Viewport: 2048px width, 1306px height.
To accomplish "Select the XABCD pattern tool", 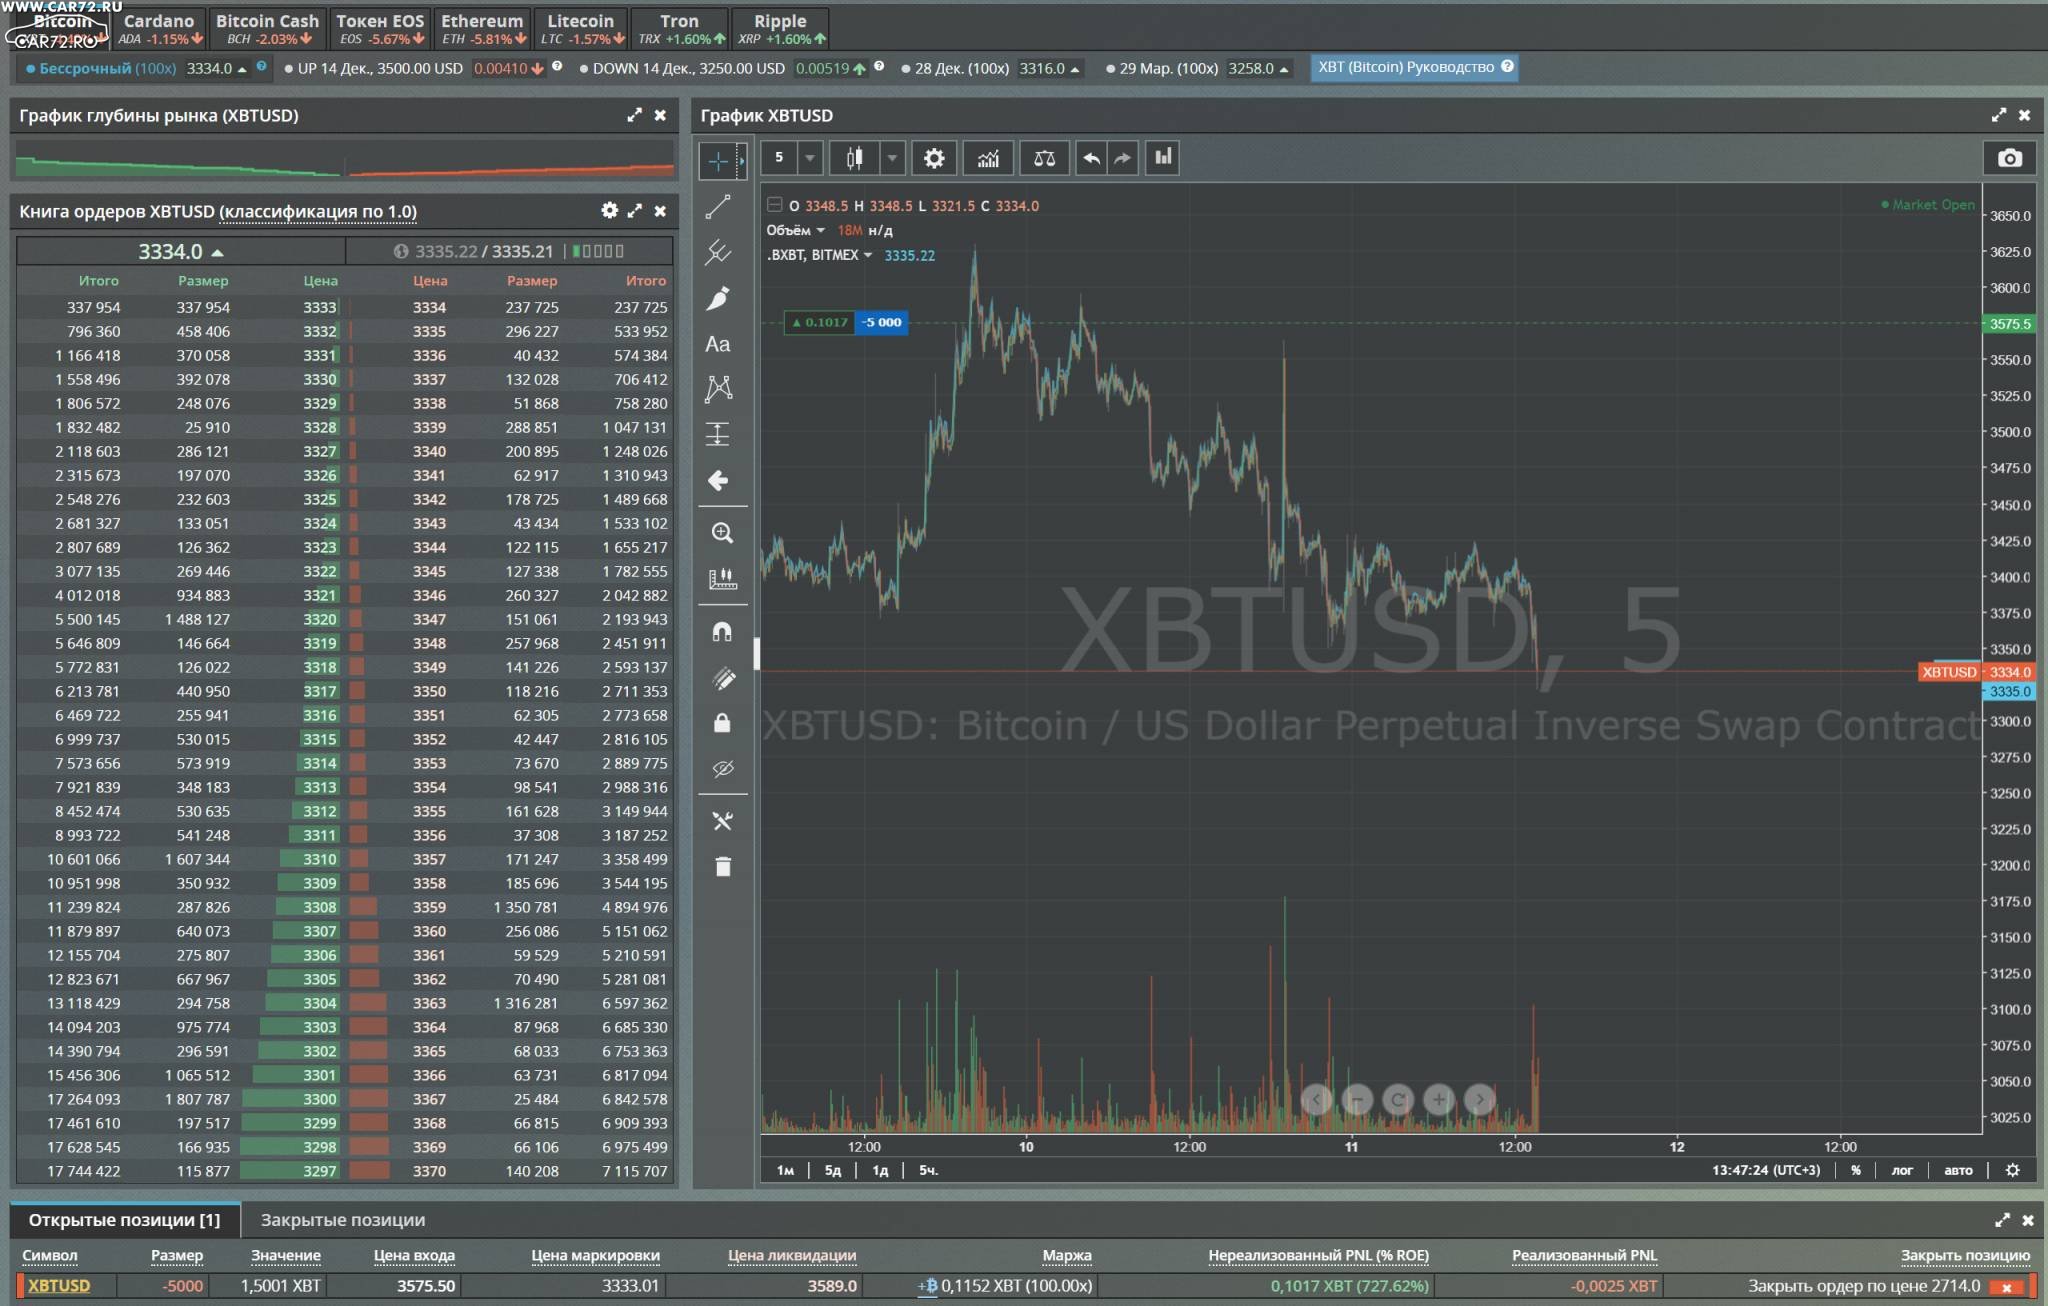I will 718,389.
